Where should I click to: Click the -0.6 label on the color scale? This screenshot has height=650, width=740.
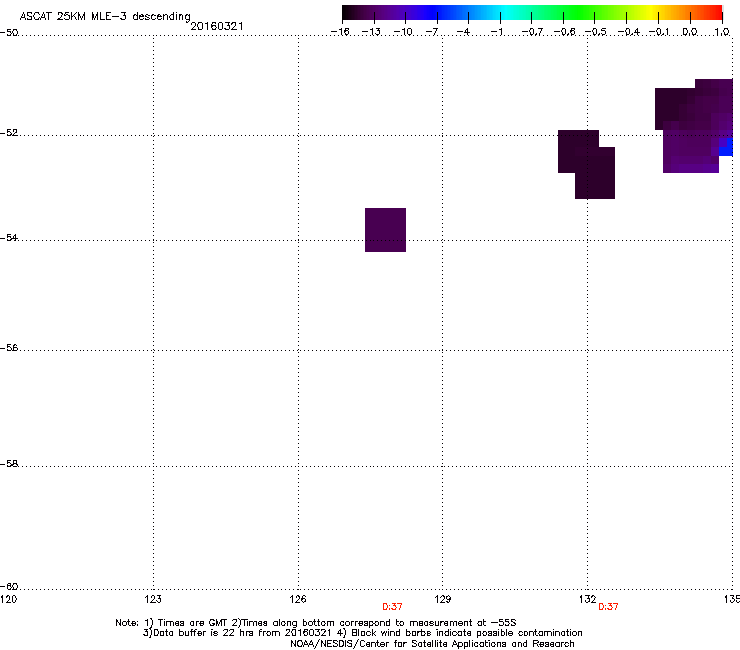click(x=564, y=32)
